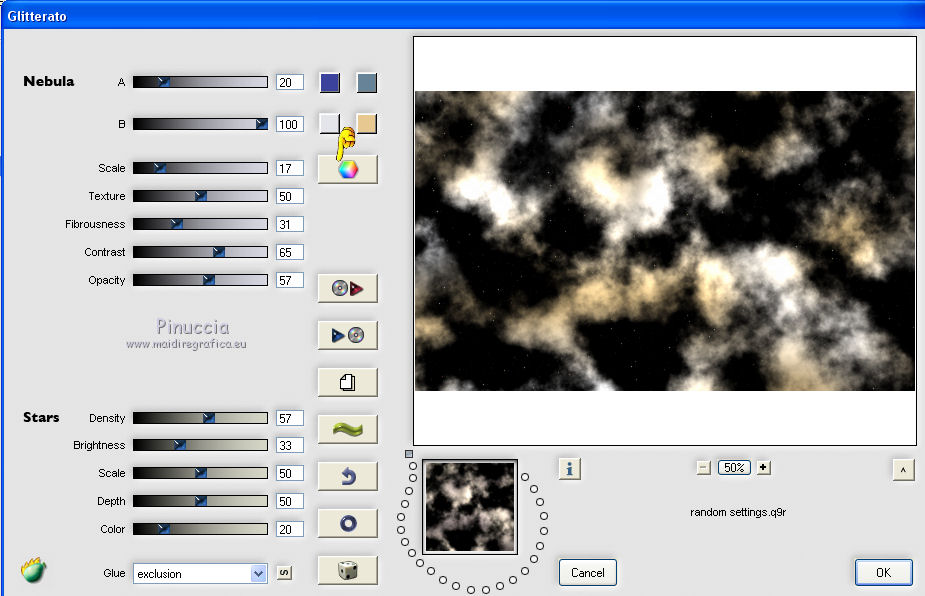Click the 50% zoom level box
Screen dimensions: 925x596
coord(734,468)
